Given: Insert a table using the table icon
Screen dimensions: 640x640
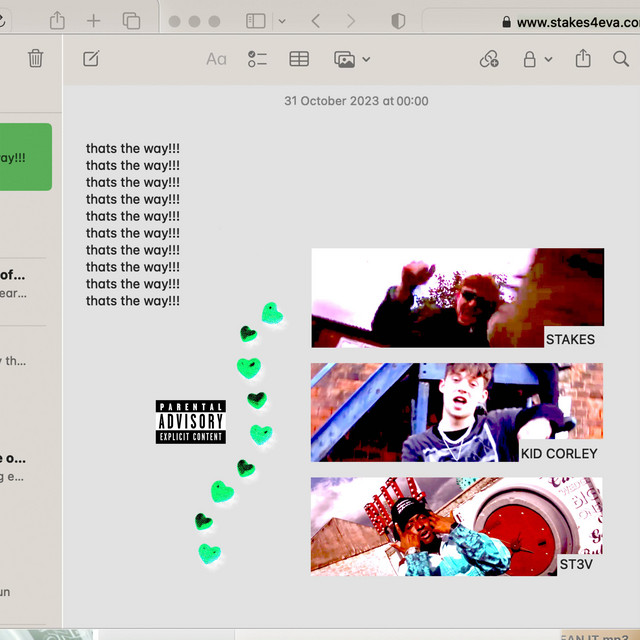Looking at the screenshot, I should click(299, 59).
